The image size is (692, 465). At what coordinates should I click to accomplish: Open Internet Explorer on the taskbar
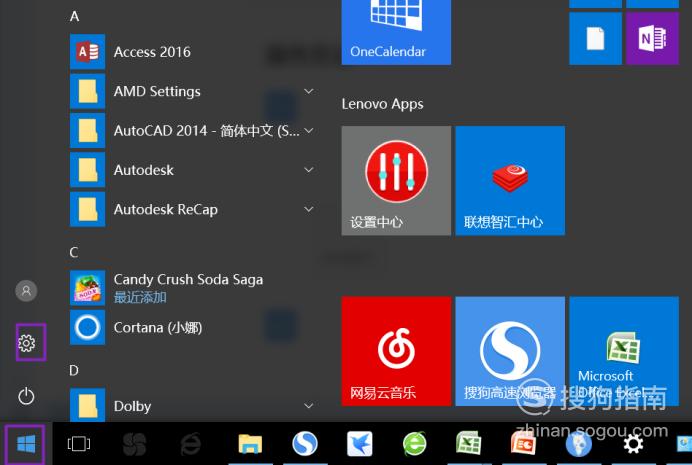coord(191,444)
